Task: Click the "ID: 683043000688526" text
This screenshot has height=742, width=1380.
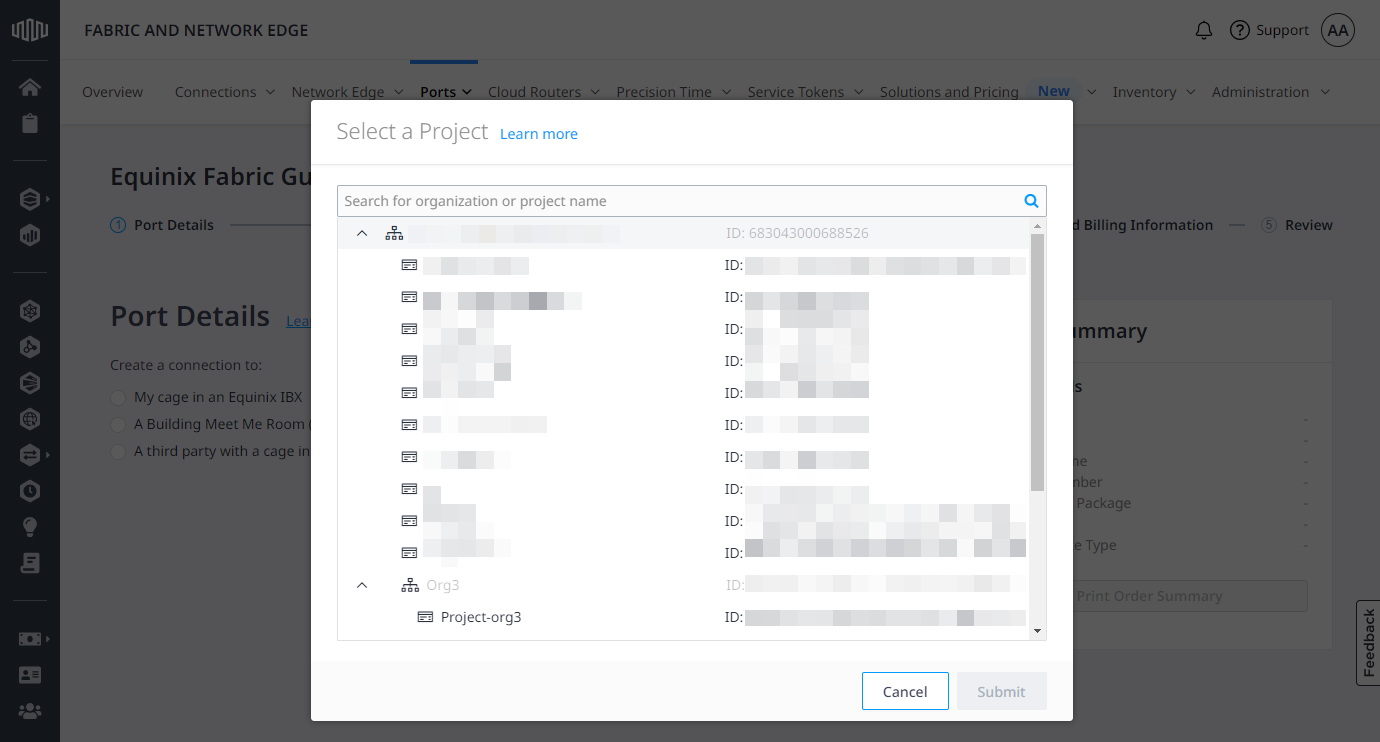Action: coord(797,233)
